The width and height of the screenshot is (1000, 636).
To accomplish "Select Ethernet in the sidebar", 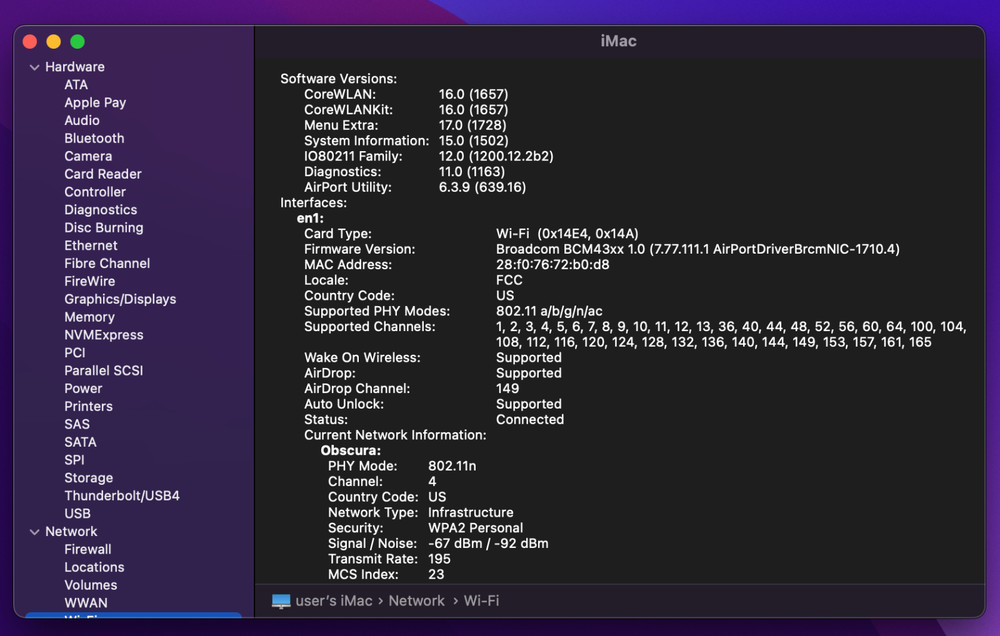I will click(x=91, y=245).
